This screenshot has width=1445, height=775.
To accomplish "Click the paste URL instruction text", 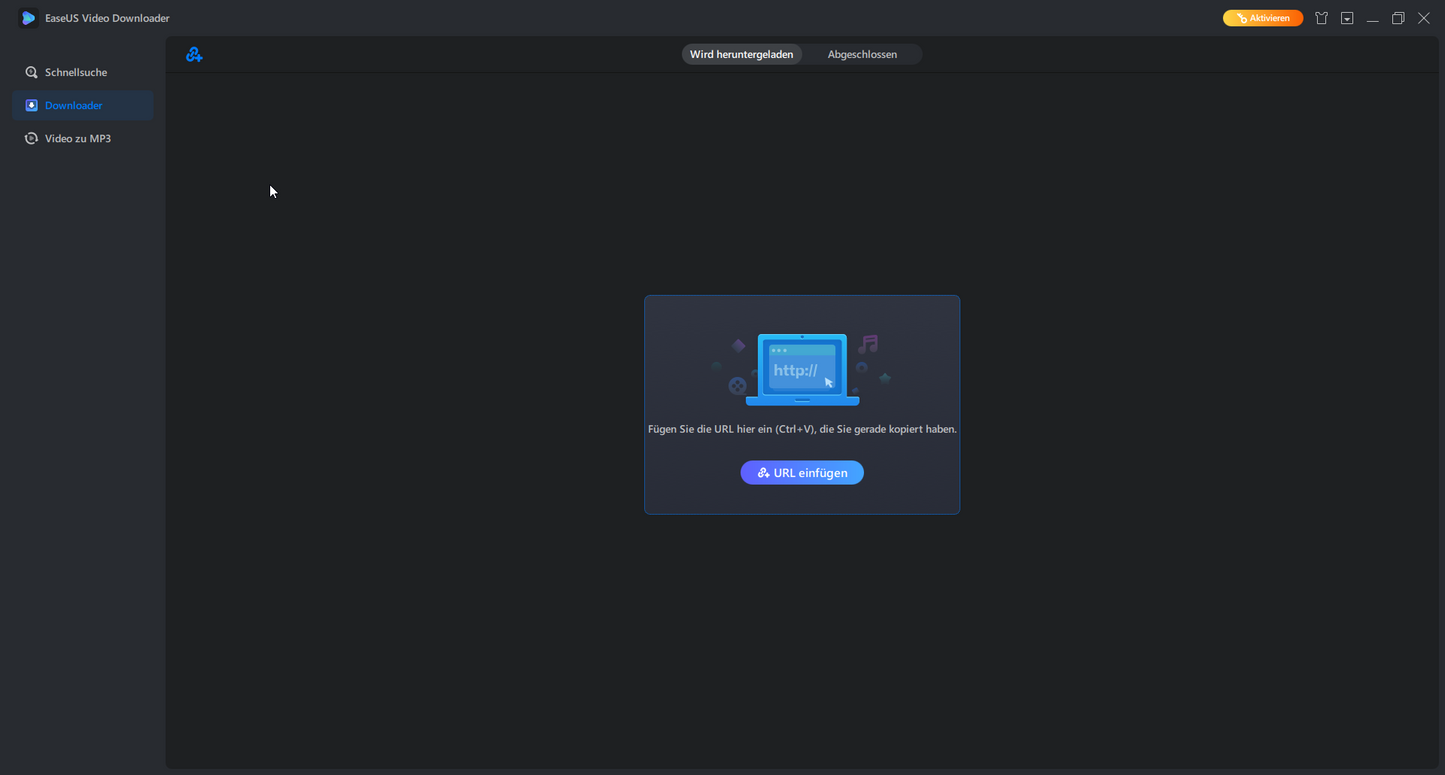I will coord(802,429).
